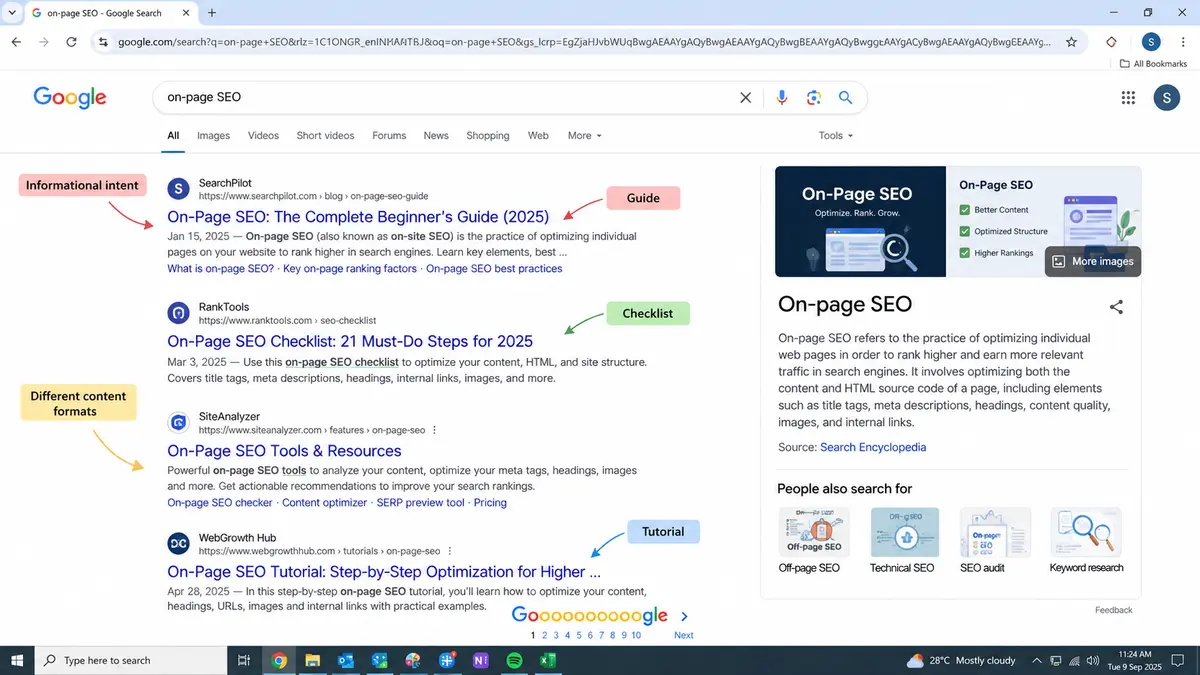Open On-Page SEO Complete Beginner's Guide result
This screenshot has height=675, width=1200.
[358, 216]
